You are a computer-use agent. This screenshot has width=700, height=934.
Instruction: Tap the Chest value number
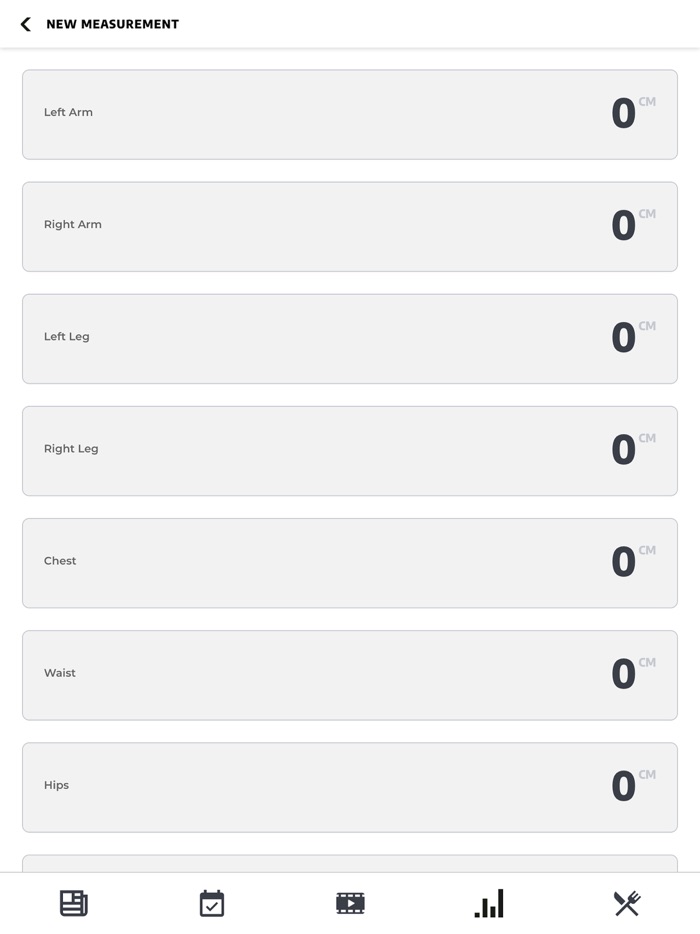(623, 563)
